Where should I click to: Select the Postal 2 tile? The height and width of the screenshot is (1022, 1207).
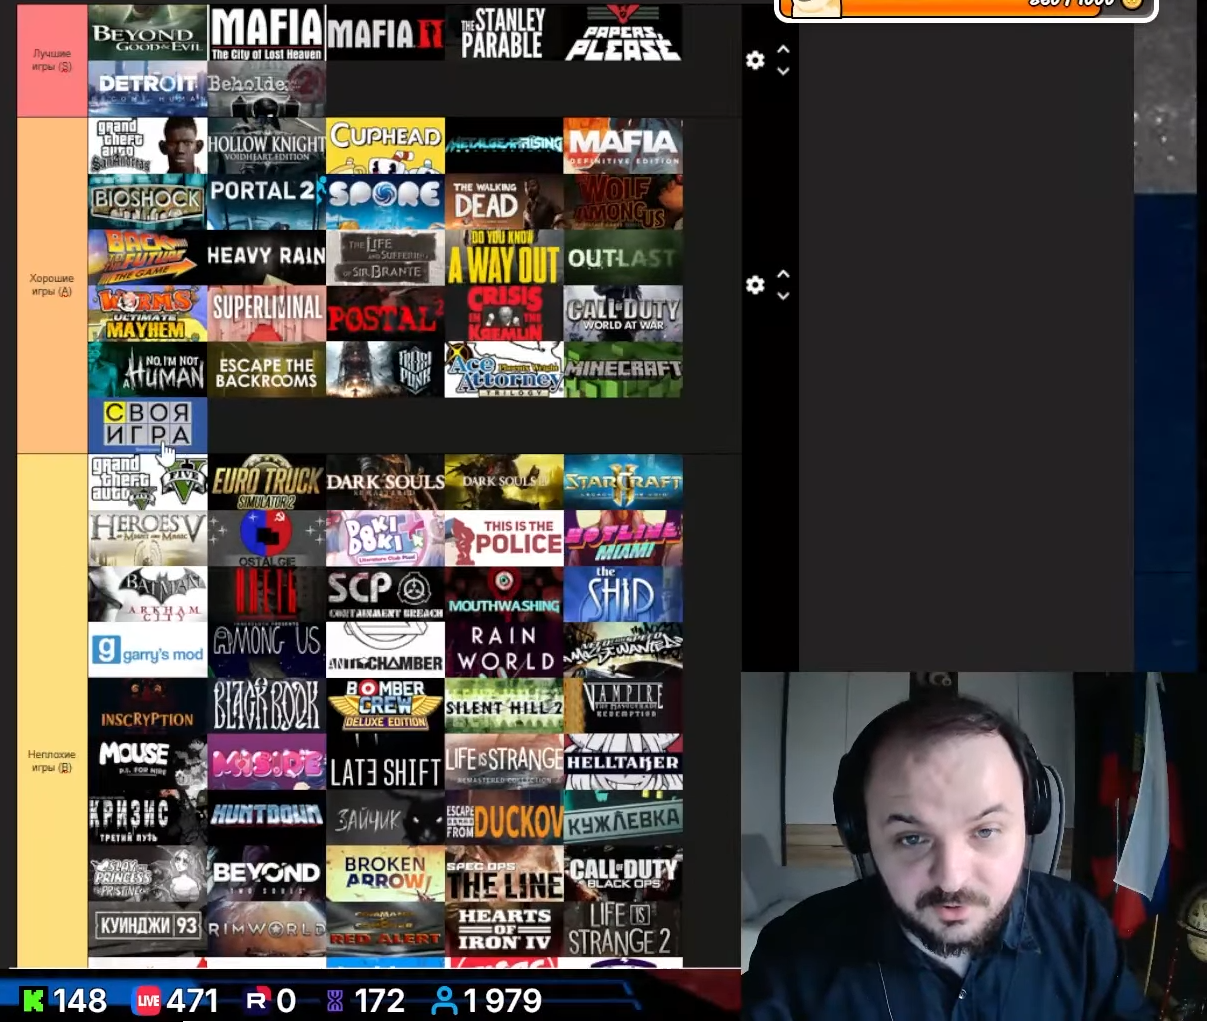(x=386, y=314)
